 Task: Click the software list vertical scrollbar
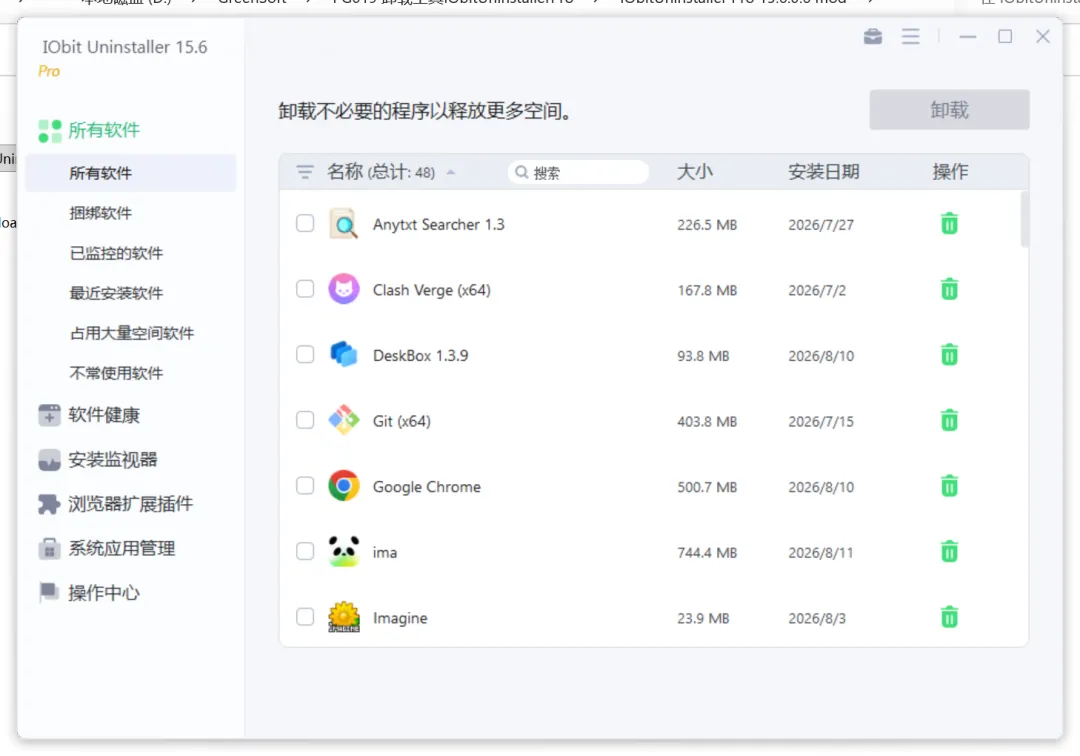1024,219
